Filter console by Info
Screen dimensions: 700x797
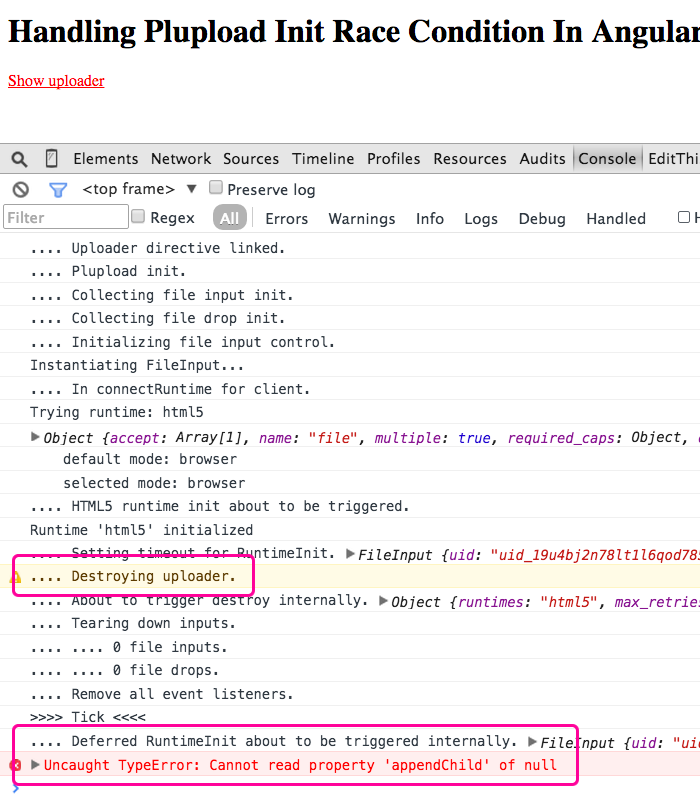point(430,219)
